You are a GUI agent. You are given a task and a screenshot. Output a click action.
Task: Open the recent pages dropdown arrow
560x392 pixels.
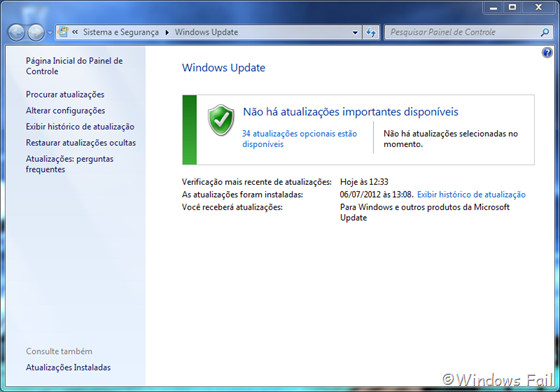[x=50, y=32]
